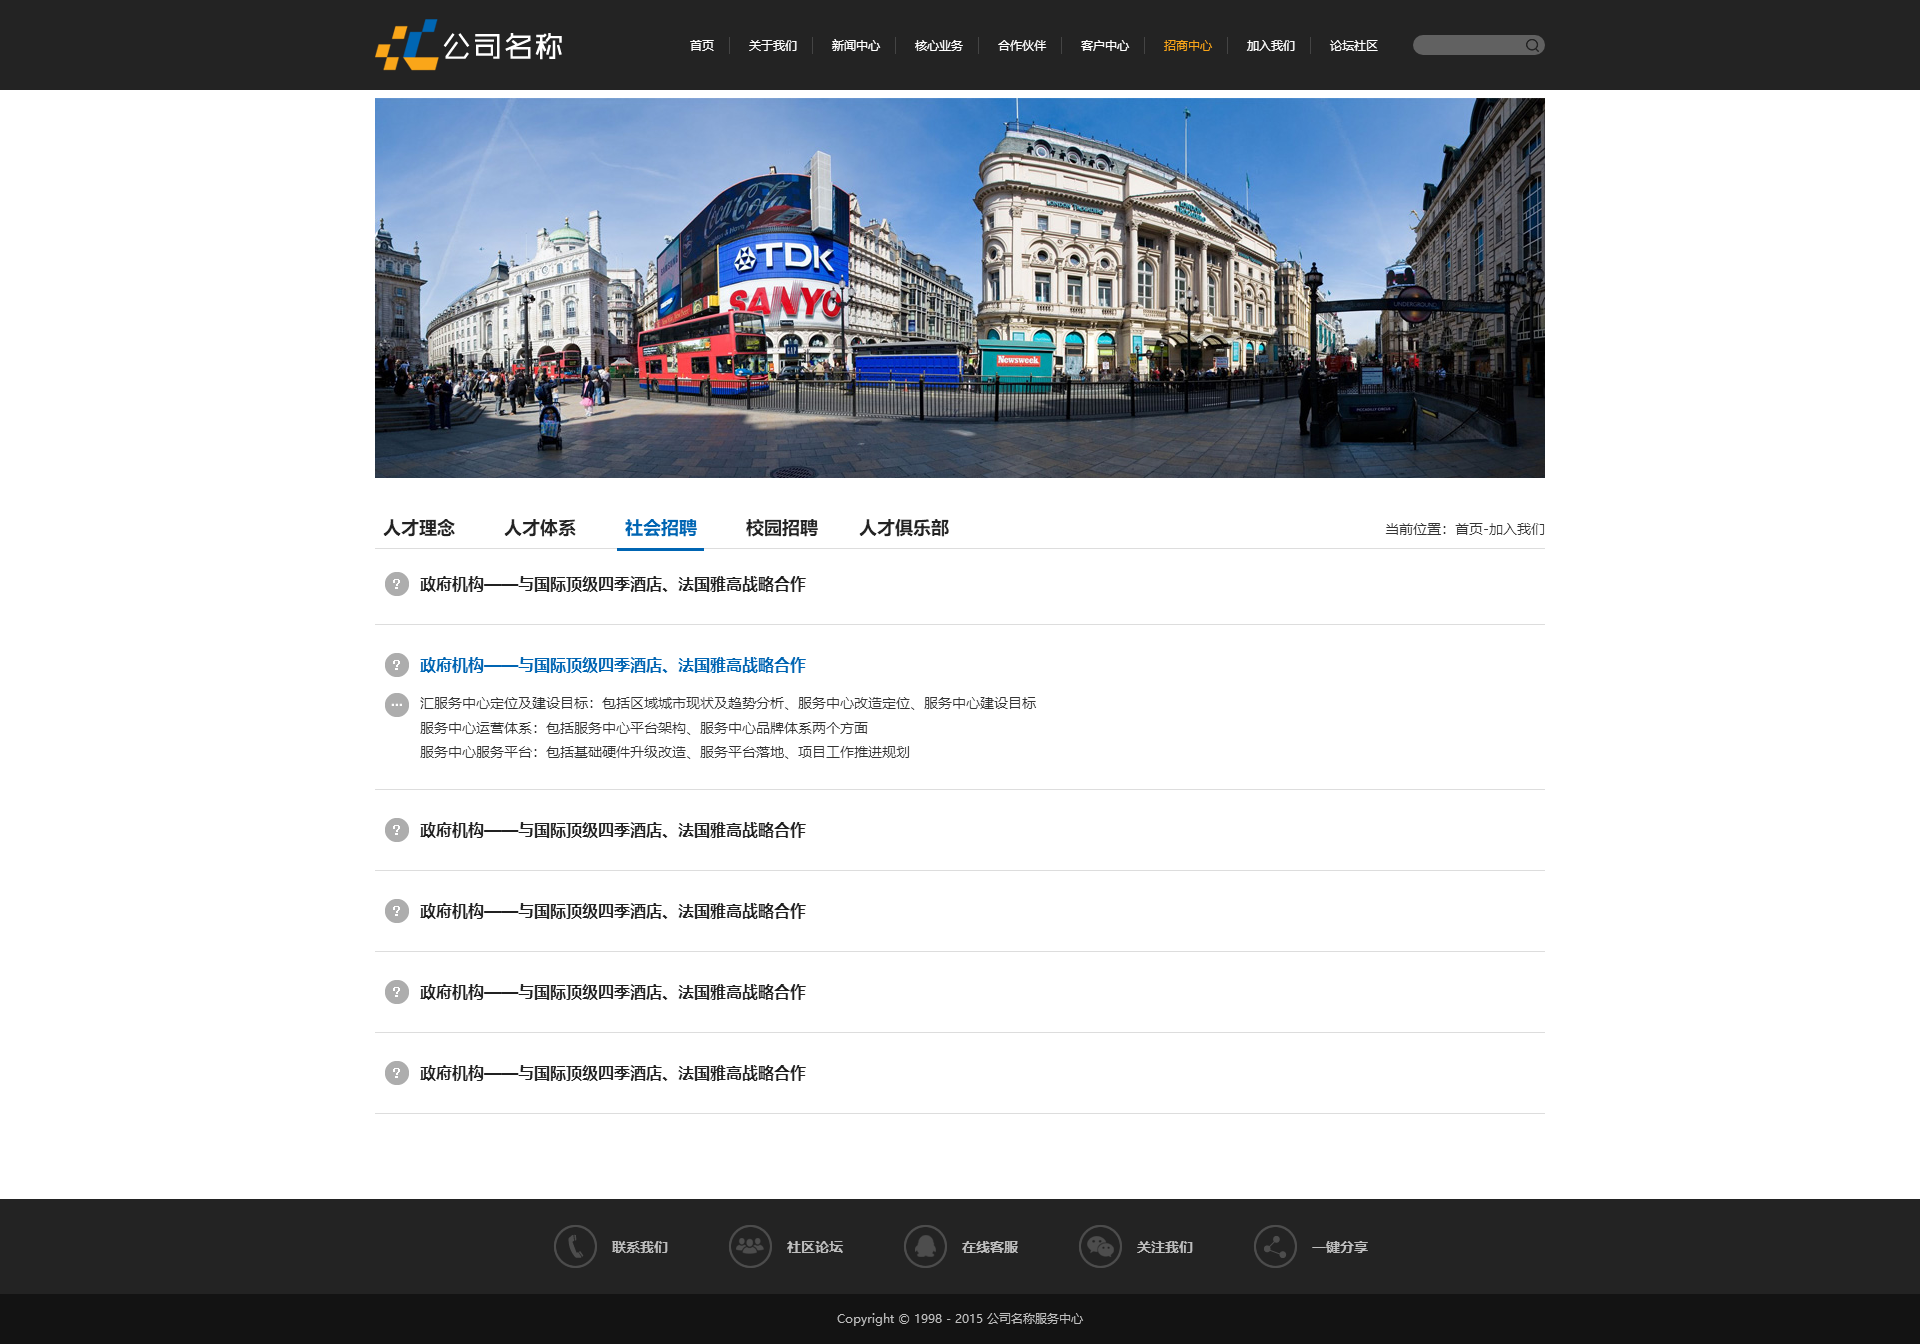This screenshot has width=1920, height=1344.
Task: Click the 首页-加入我们 breadcrumb link
Action: pyautogui.click(x=1499, y=529)
